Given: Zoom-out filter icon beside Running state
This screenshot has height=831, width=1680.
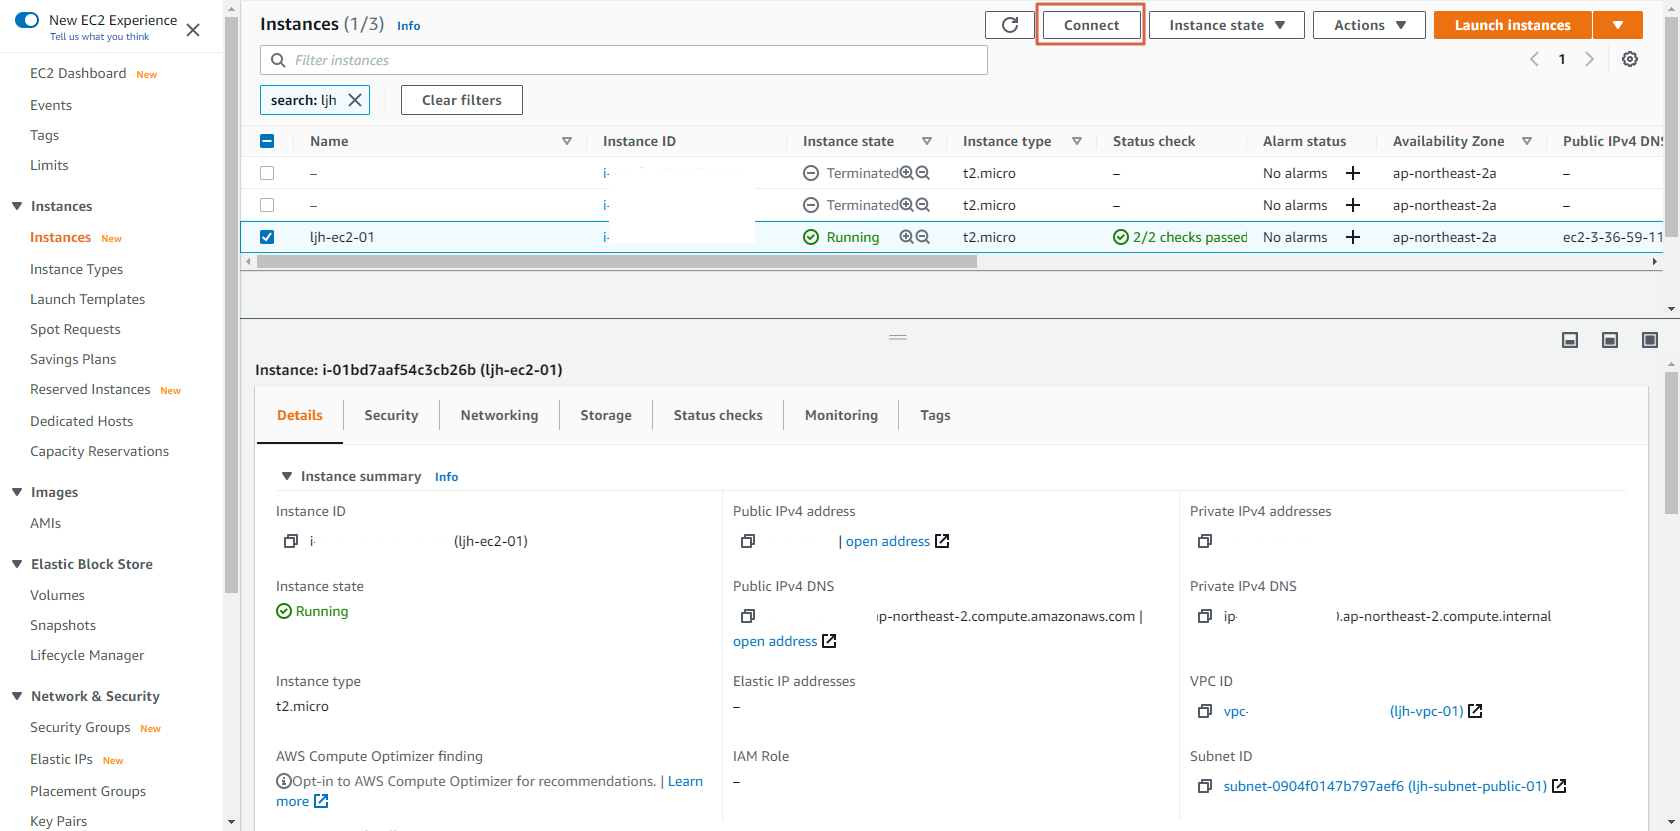Looking at the screenshot, I should tap(923, 237).
